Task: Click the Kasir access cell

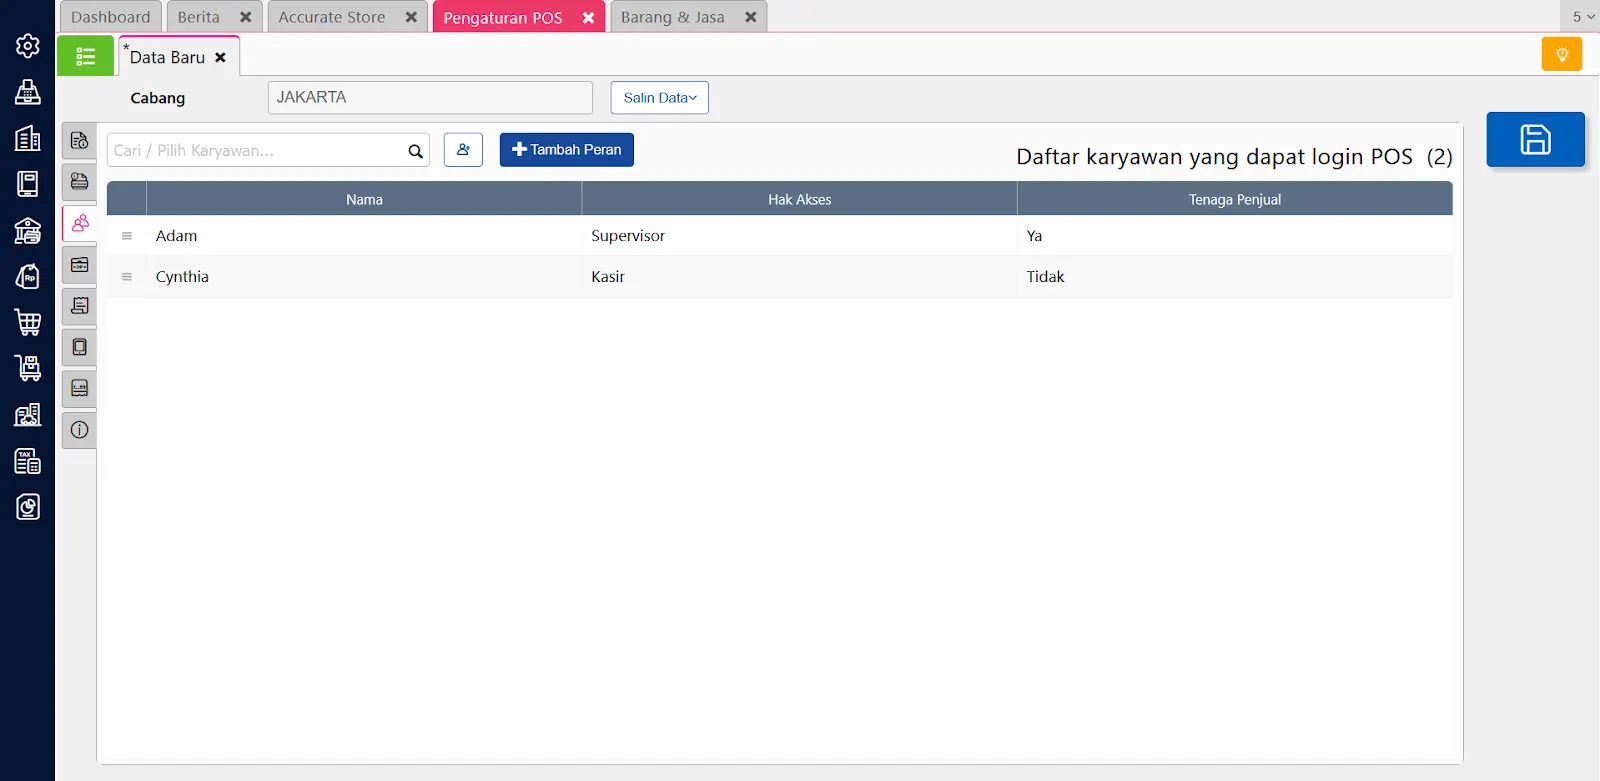Action: click(x=800, y=277)
